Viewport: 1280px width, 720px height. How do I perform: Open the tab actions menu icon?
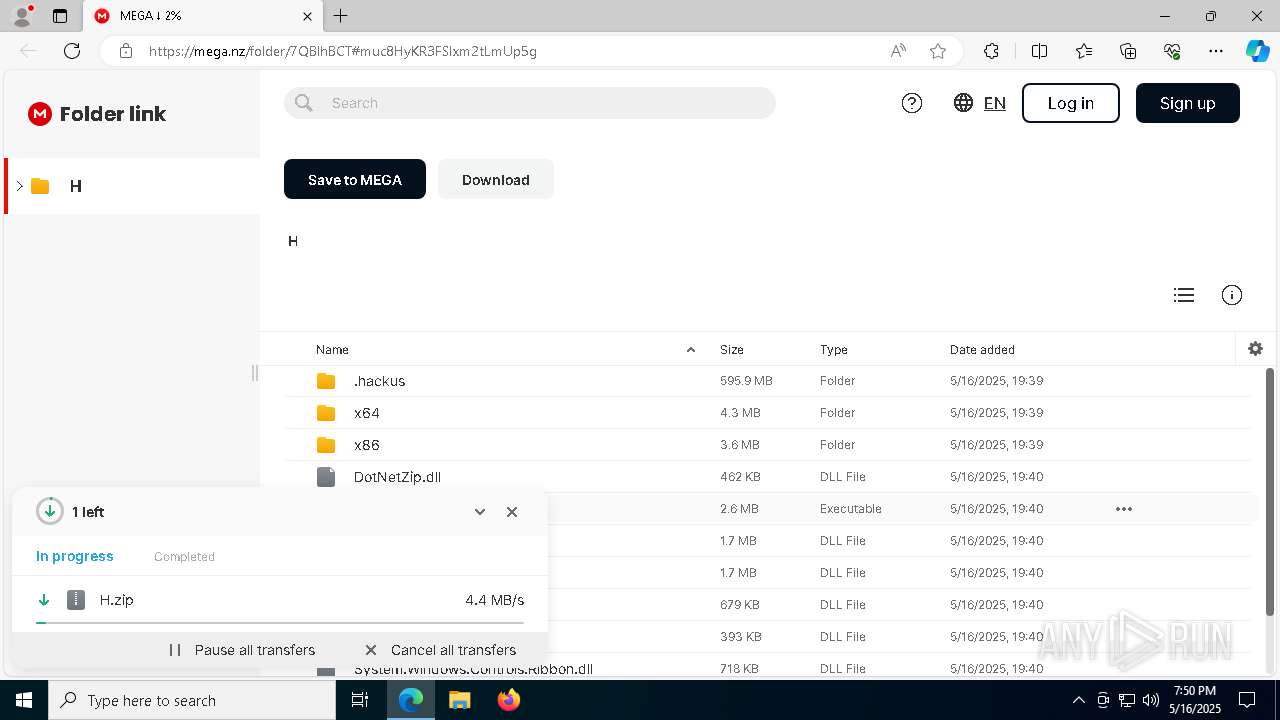[x=60, y=16]
